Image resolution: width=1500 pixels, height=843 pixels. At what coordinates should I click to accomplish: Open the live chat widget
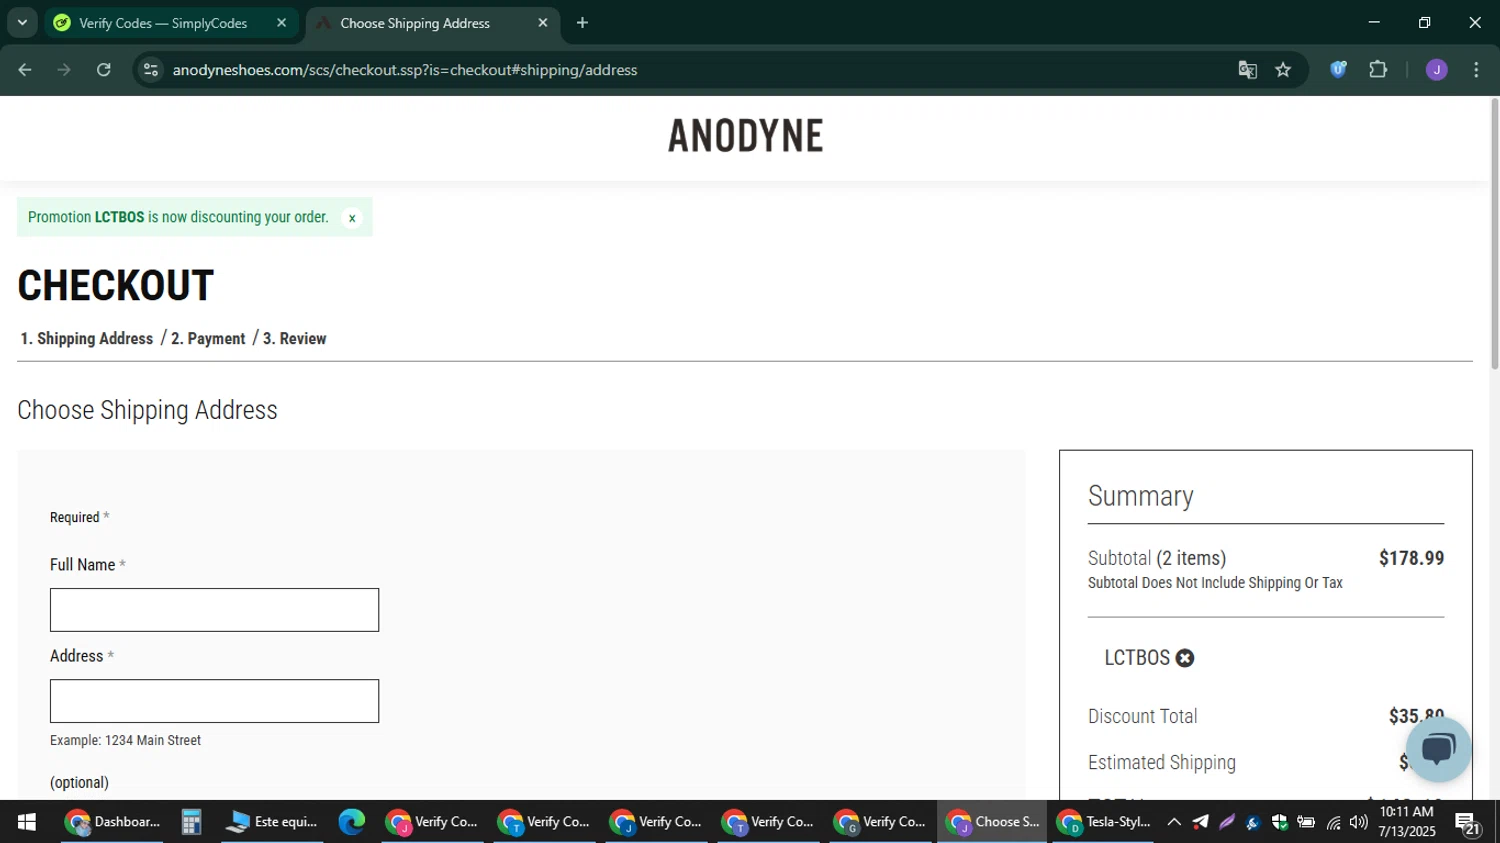coord(1438,749)
